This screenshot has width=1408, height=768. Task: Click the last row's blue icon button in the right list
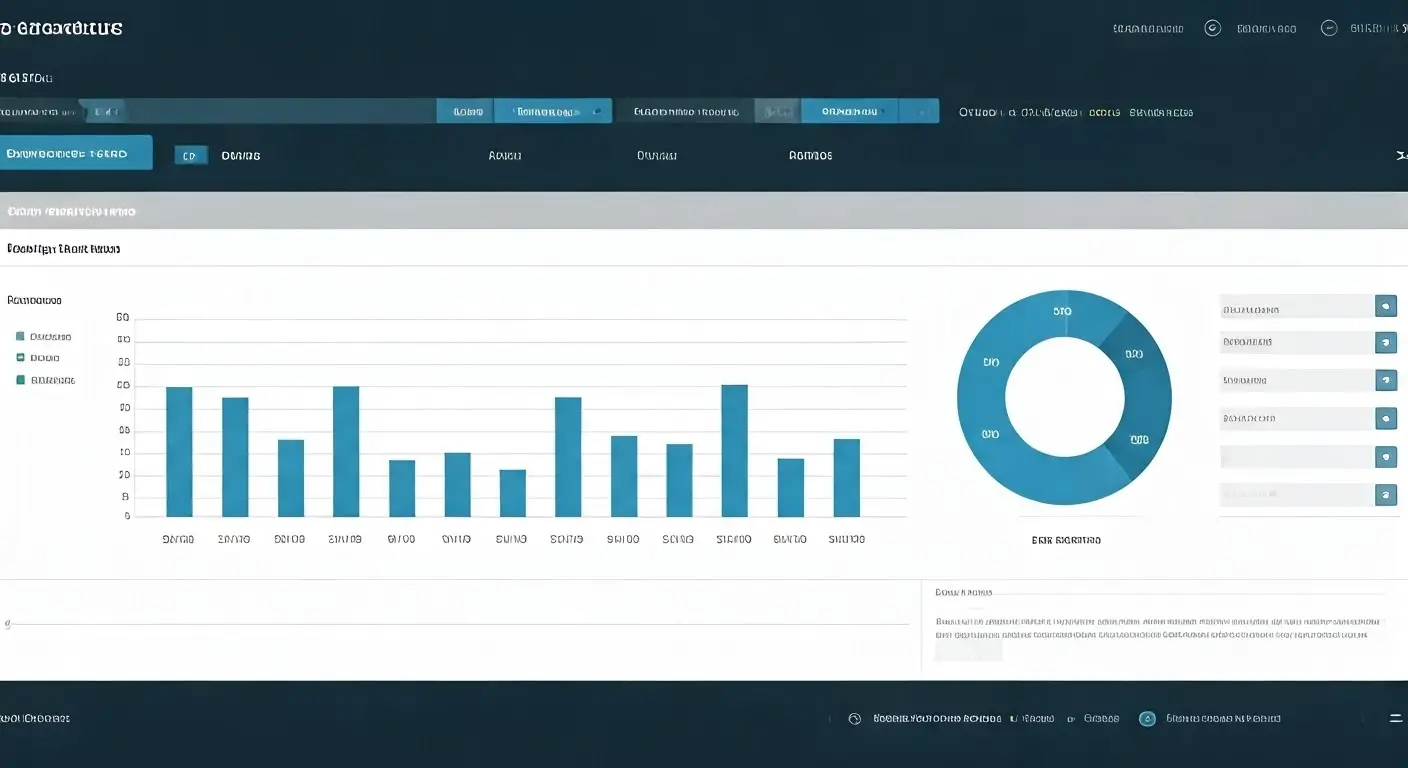[1386, 494]
